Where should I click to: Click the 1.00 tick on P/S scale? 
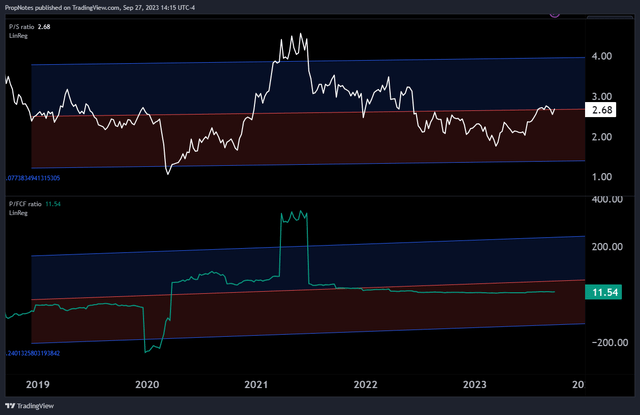click(x=602, y=177)
